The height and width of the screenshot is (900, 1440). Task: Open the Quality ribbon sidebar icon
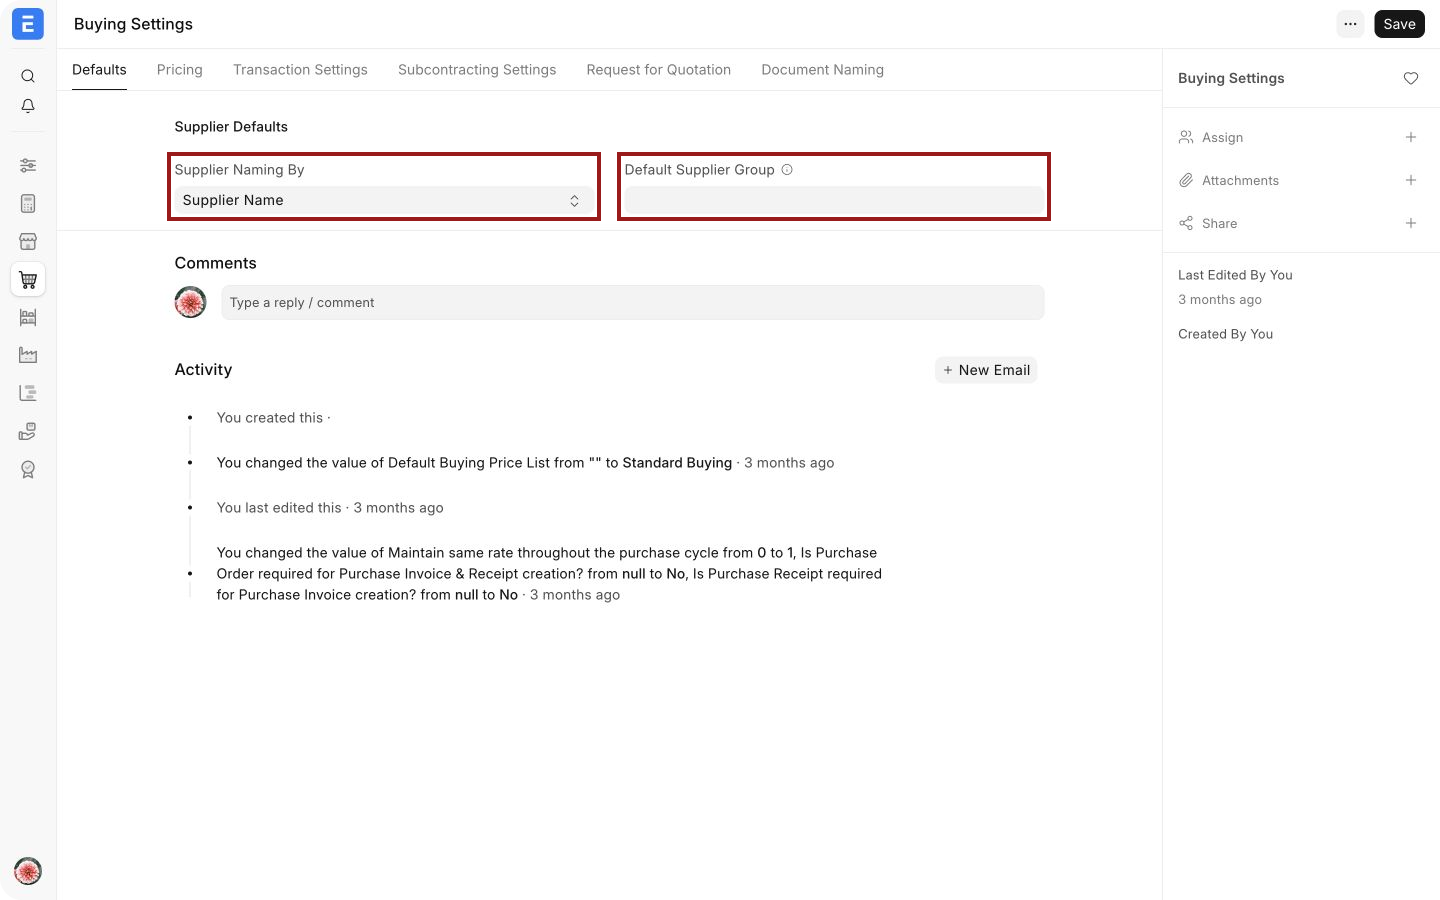point(28,469)
